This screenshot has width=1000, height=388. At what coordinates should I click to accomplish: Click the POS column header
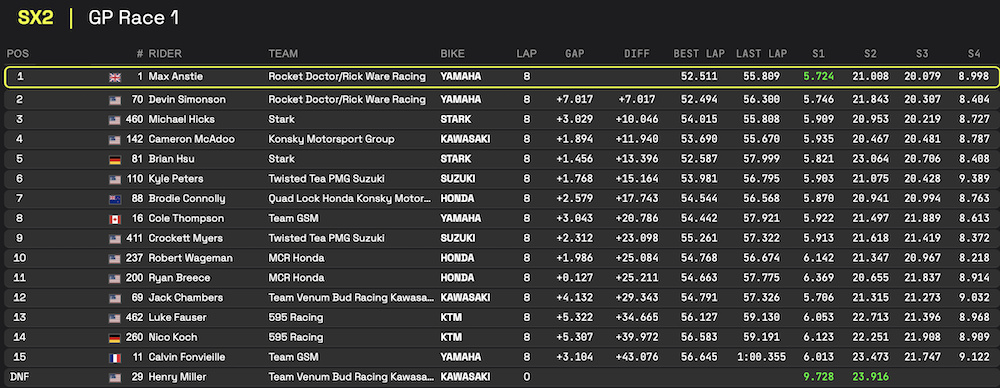pos(17,54)
